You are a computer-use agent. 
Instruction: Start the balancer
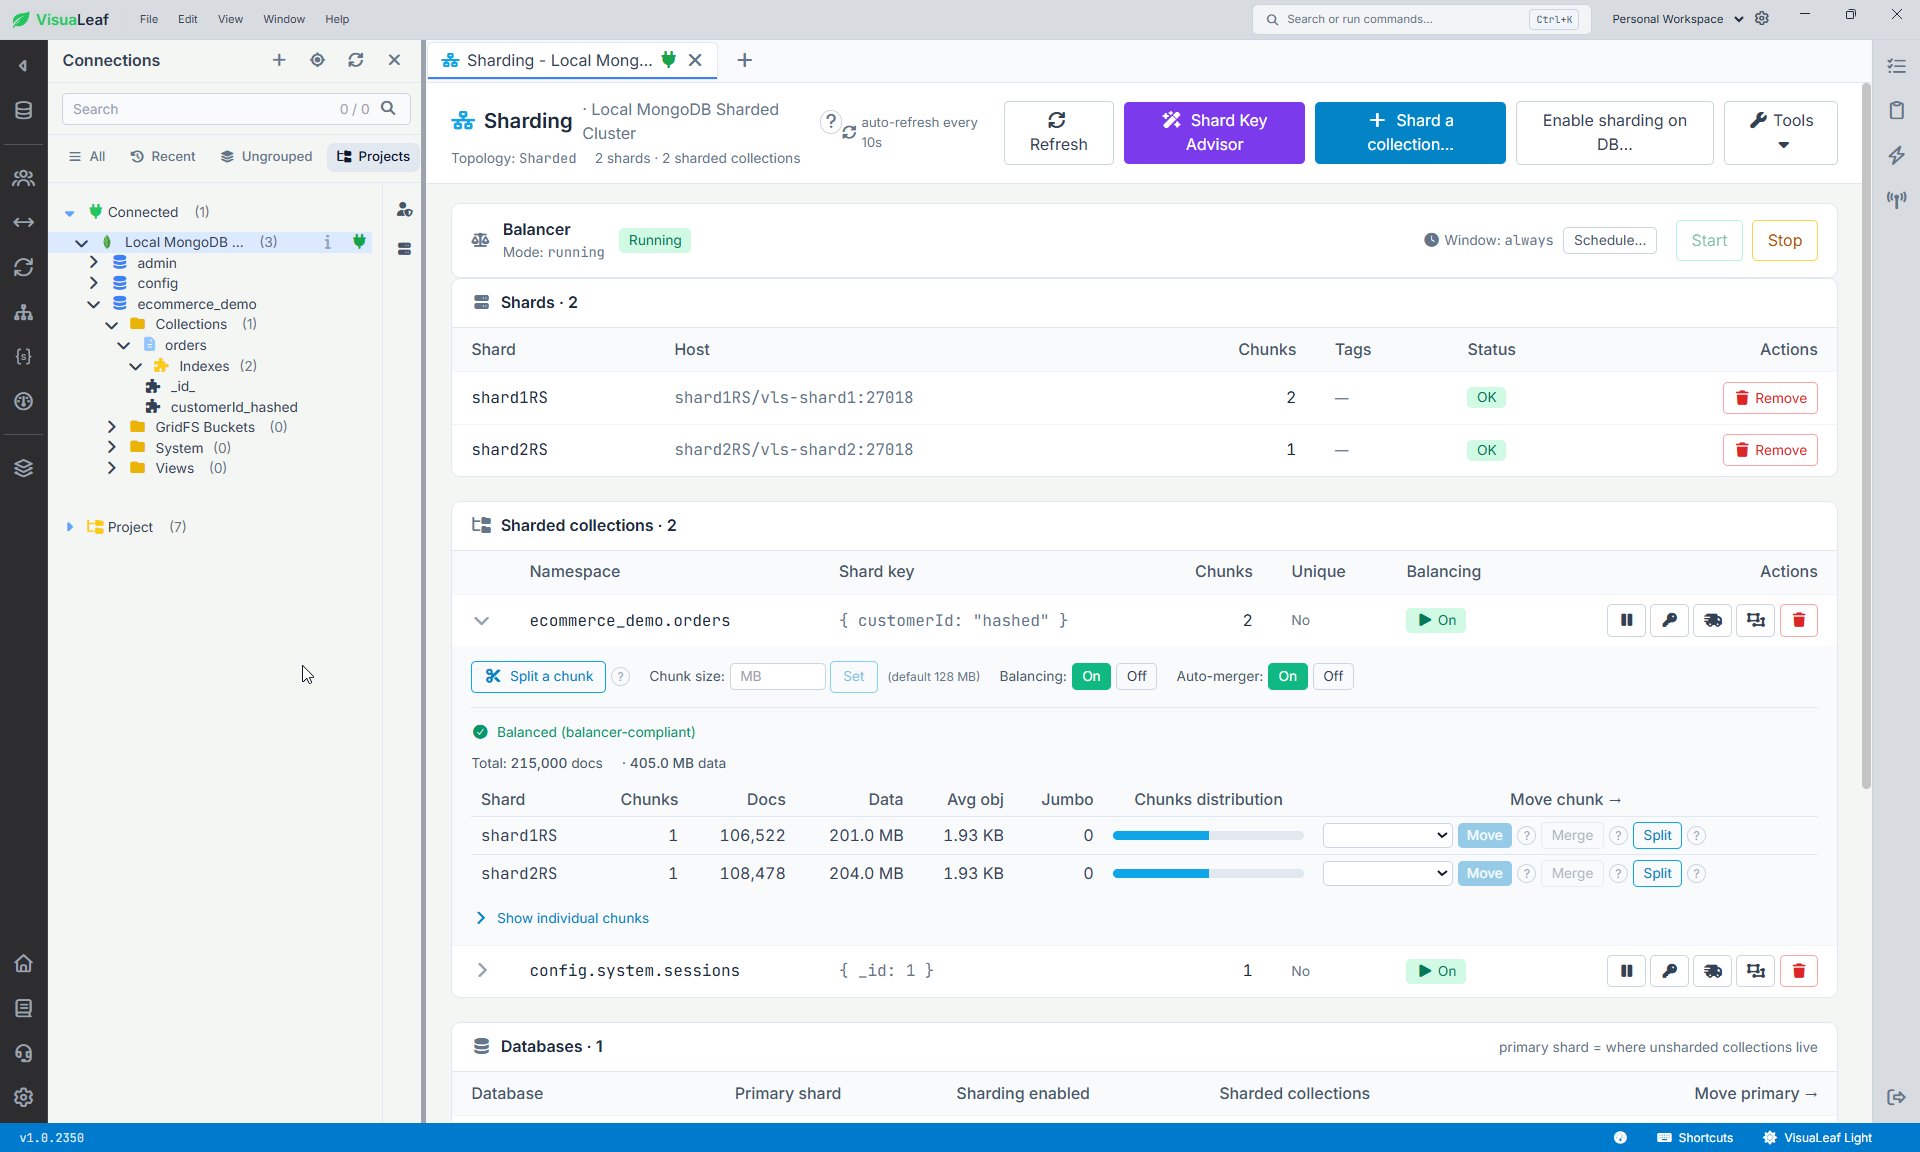pos(1709,240)
